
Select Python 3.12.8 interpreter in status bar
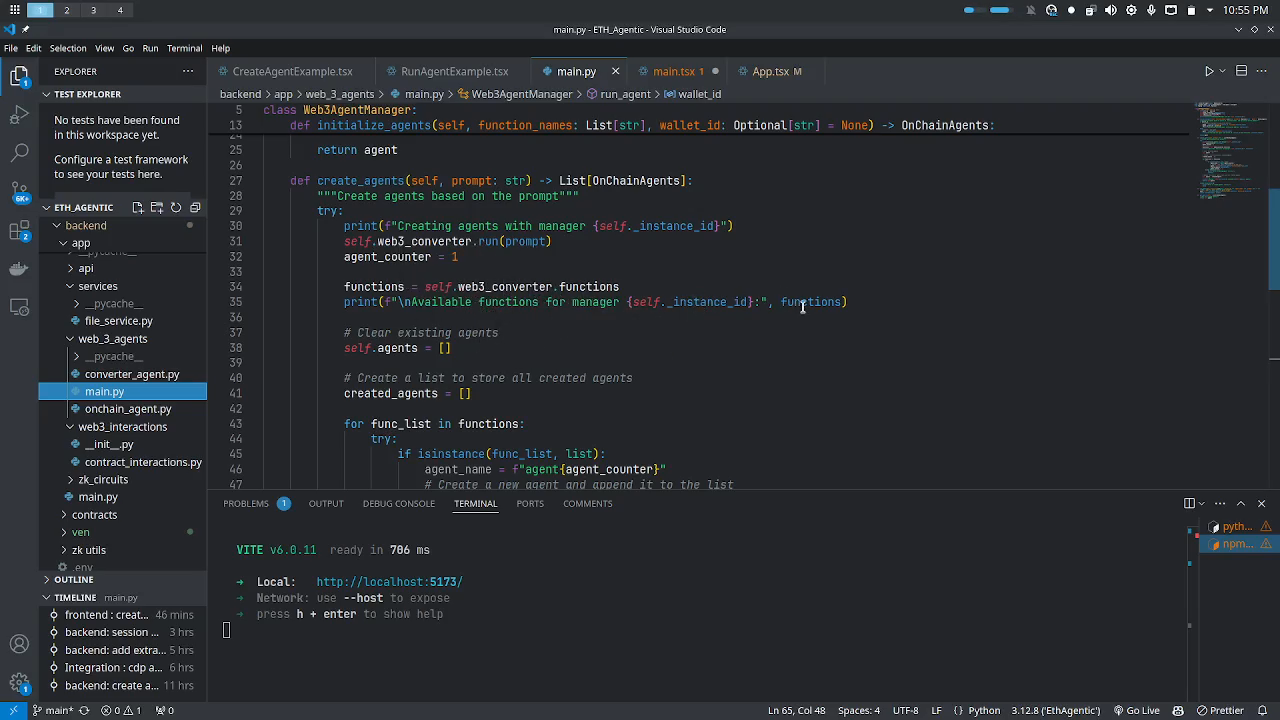click(x=1056, y=711)
